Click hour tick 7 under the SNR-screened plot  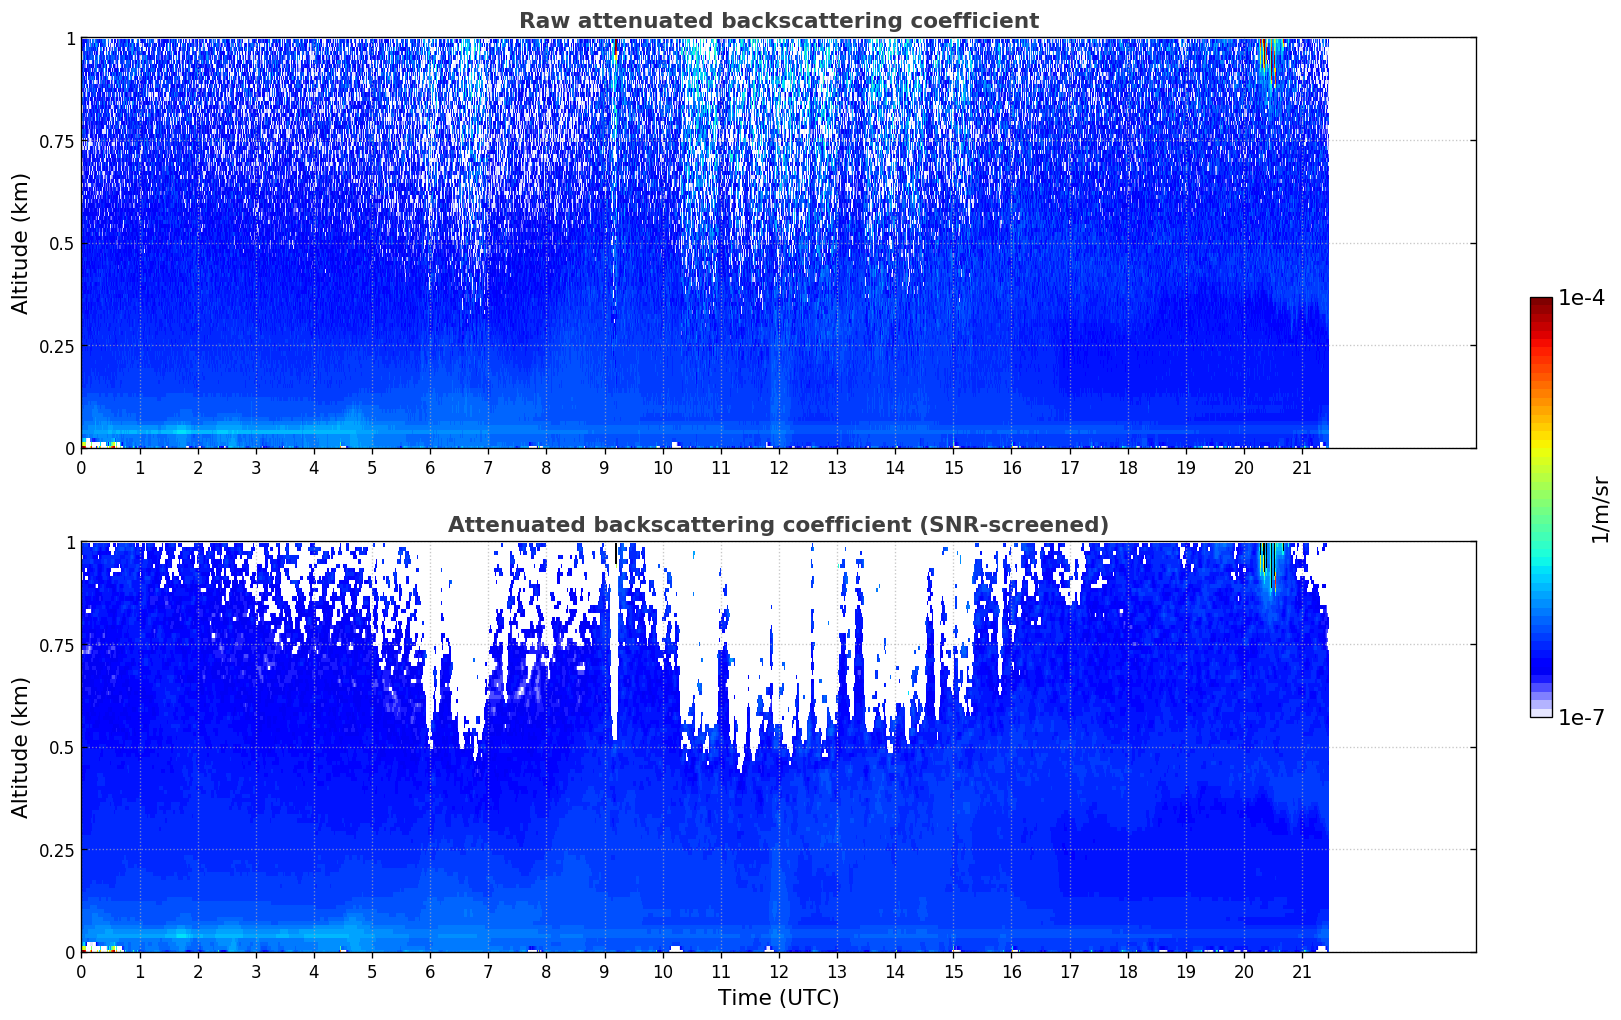[488, 971]
